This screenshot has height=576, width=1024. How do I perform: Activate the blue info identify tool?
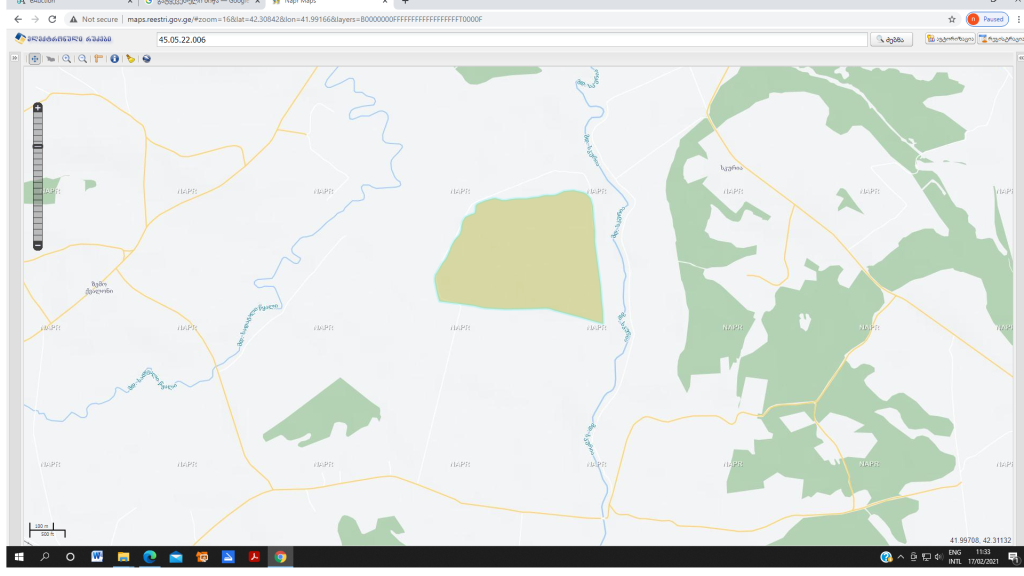pos(114,59)
